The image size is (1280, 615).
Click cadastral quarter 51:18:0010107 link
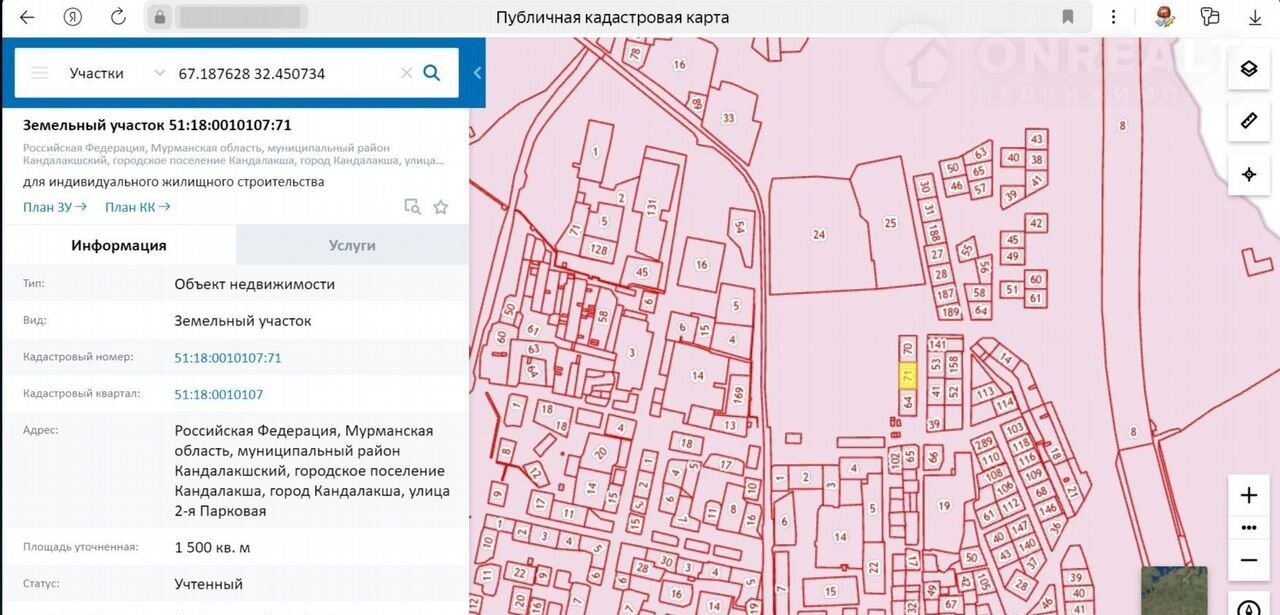coord(219,394)
